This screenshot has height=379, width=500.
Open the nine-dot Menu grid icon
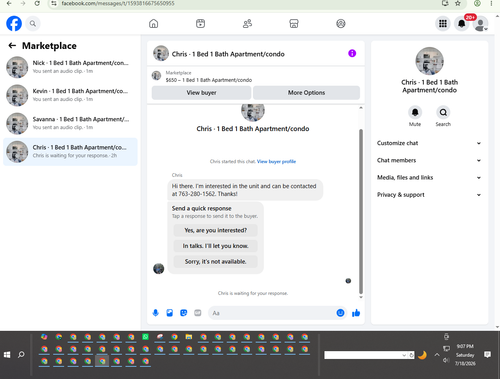[443, 24]
